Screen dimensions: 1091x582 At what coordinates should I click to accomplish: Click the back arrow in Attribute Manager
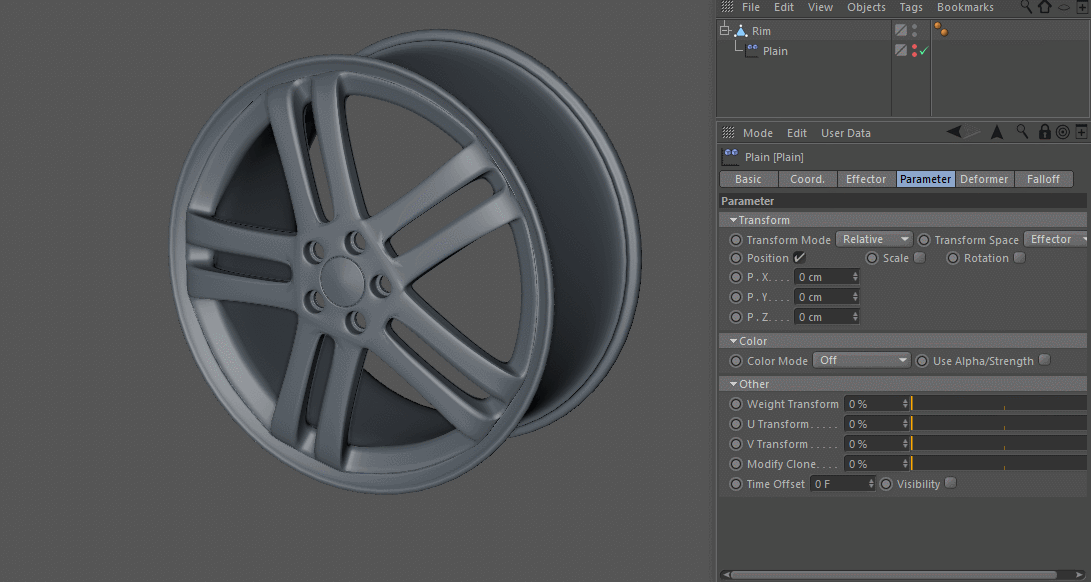955,132
